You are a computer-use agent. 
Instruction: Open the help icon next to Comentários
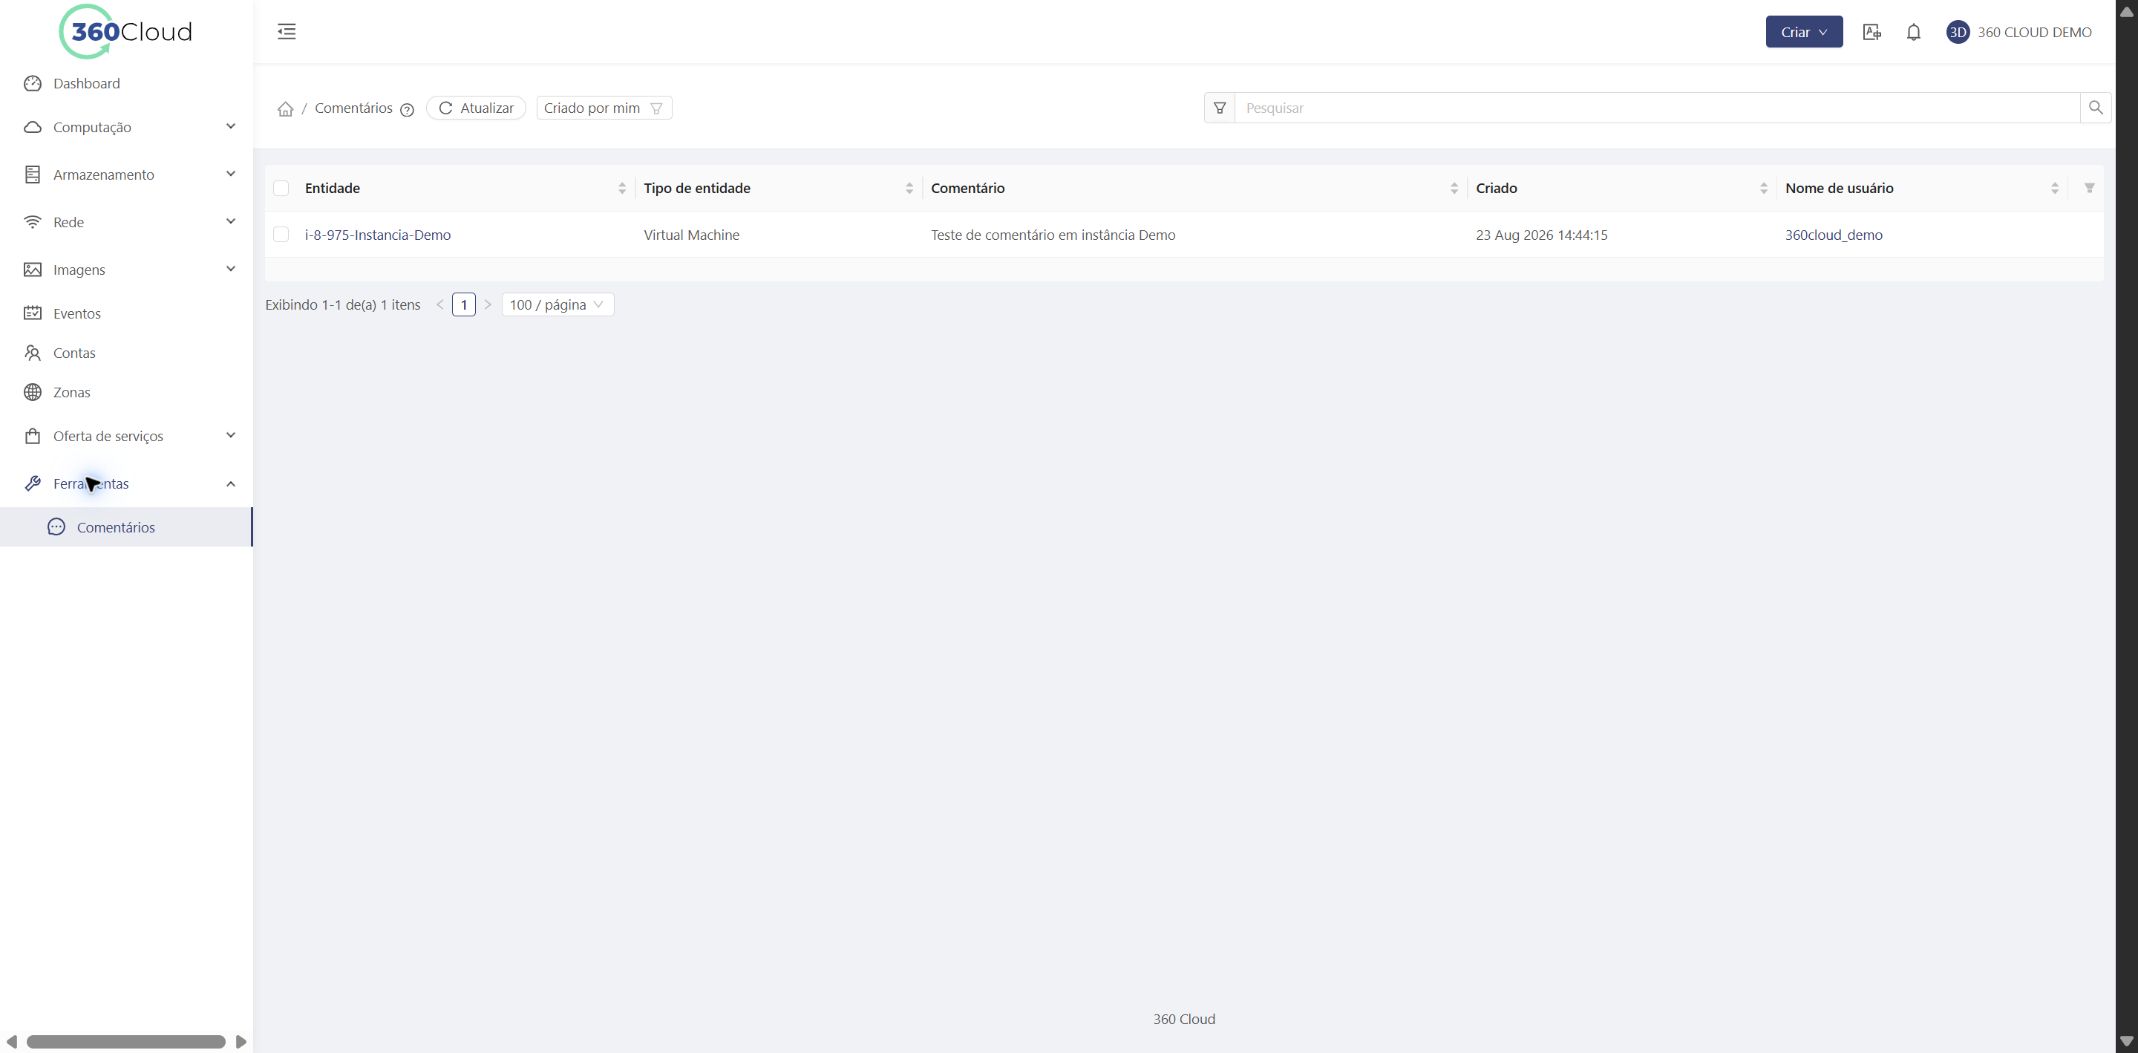coord(407,110)
